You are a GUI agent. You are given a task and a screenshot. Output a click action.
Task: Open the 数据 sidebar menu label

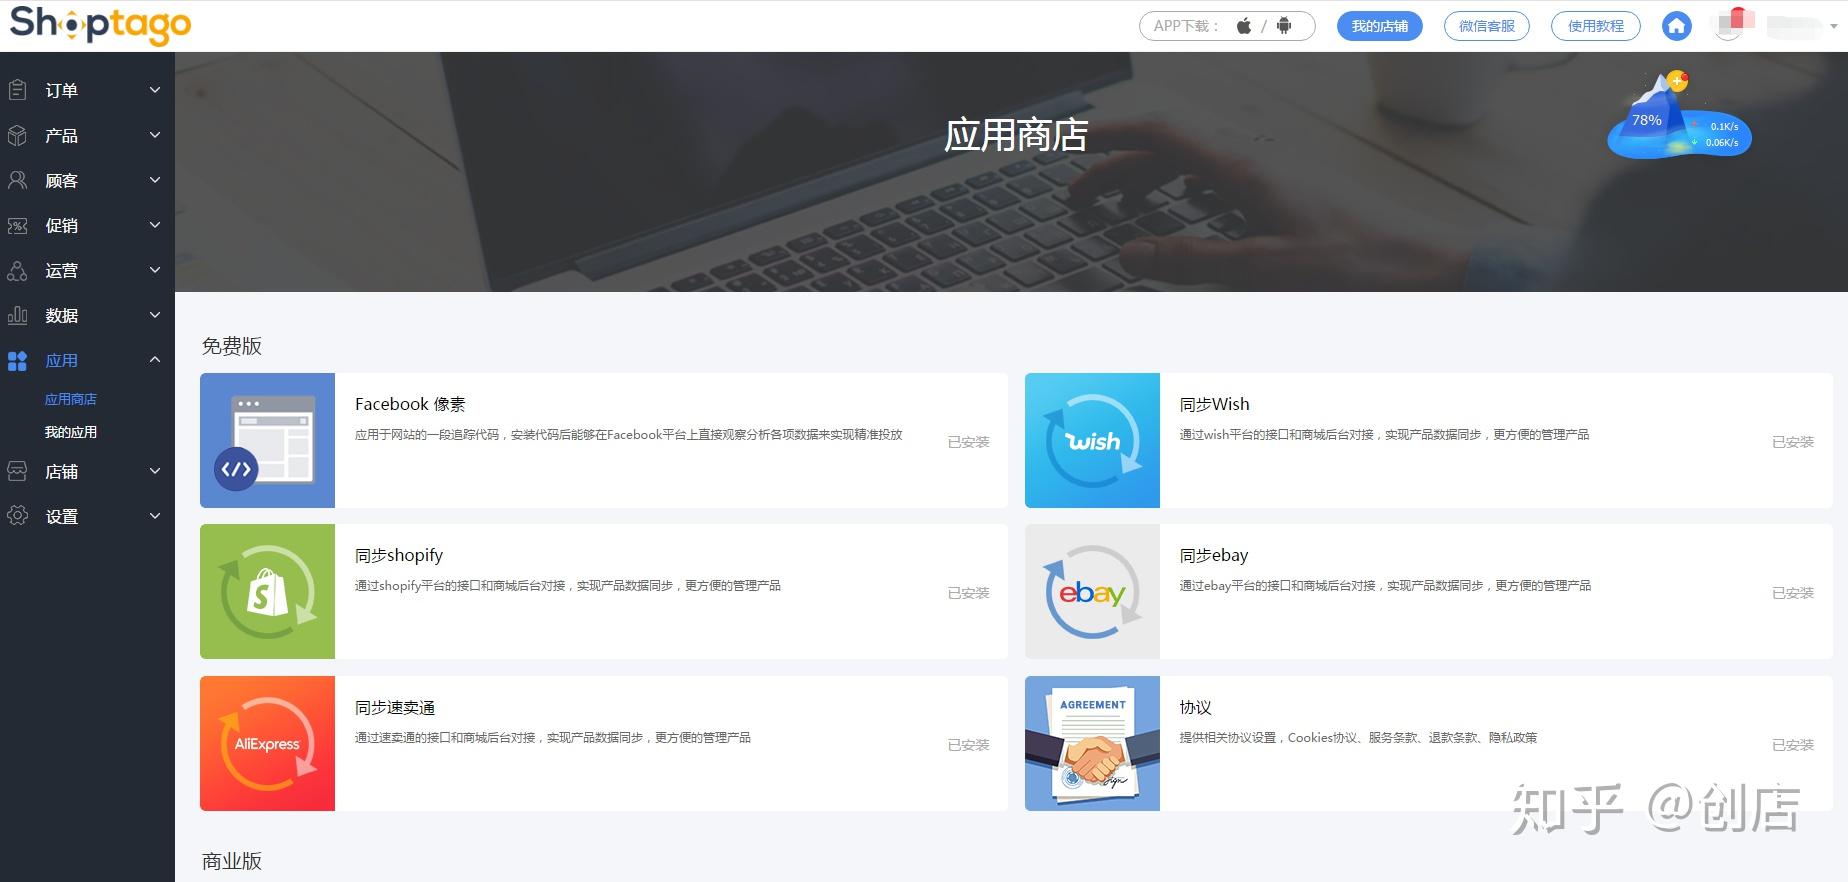[62, 315]
